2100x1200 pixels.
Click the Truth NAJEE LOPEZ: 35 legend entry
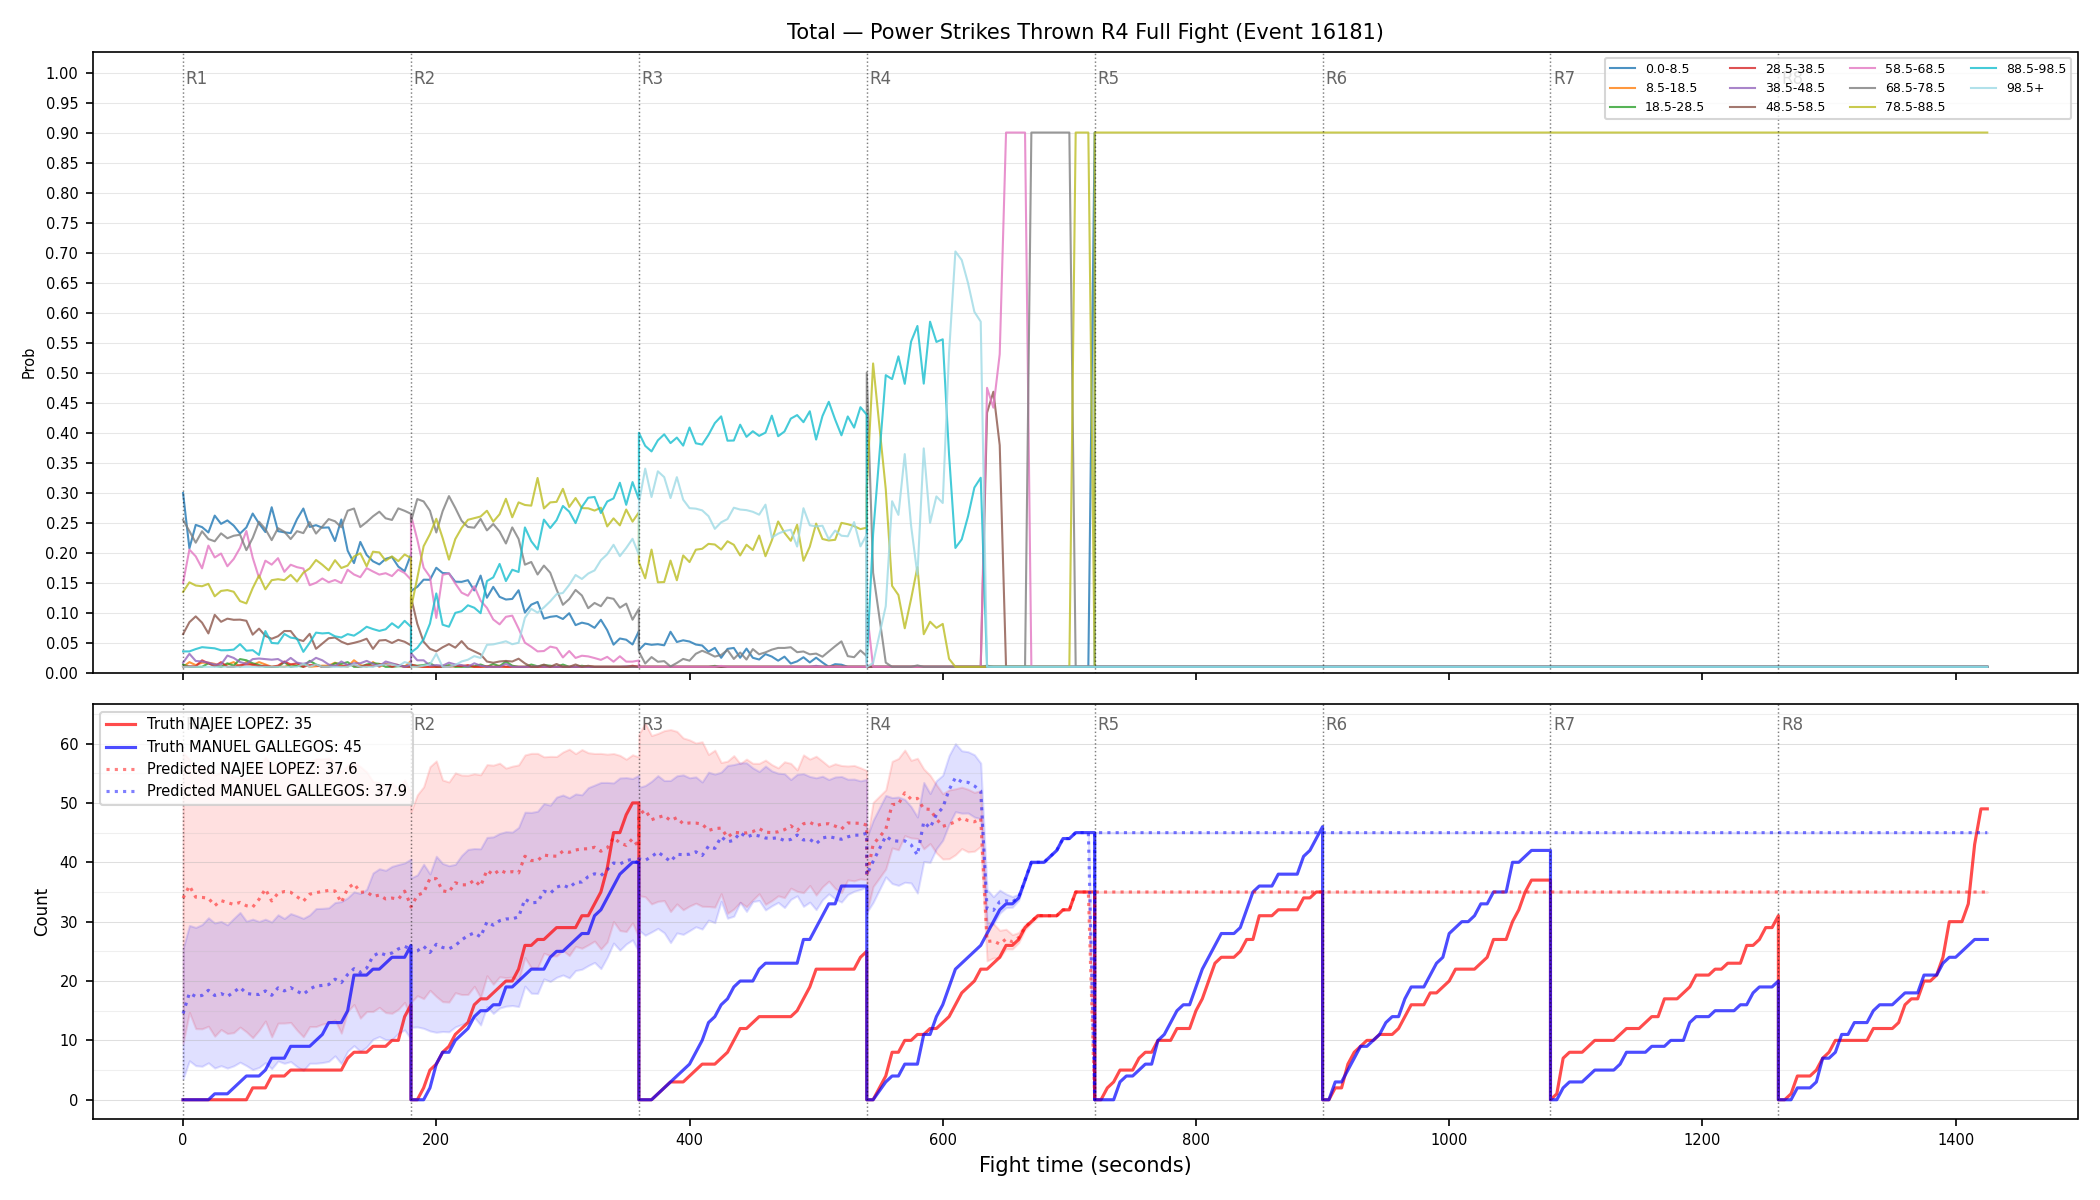208,724
